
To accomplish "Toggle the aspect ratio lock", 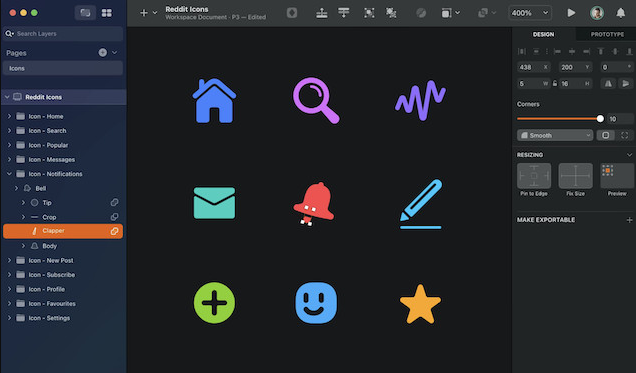I will [555, 84].
